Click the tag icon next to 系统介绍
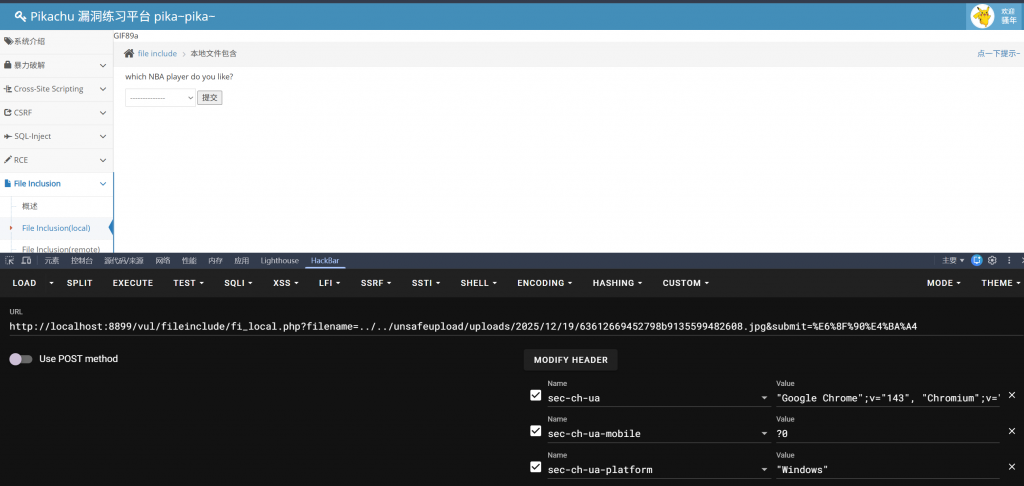Screen dimensions: 1024x486 pyautogui.click(x=8, y=41)
